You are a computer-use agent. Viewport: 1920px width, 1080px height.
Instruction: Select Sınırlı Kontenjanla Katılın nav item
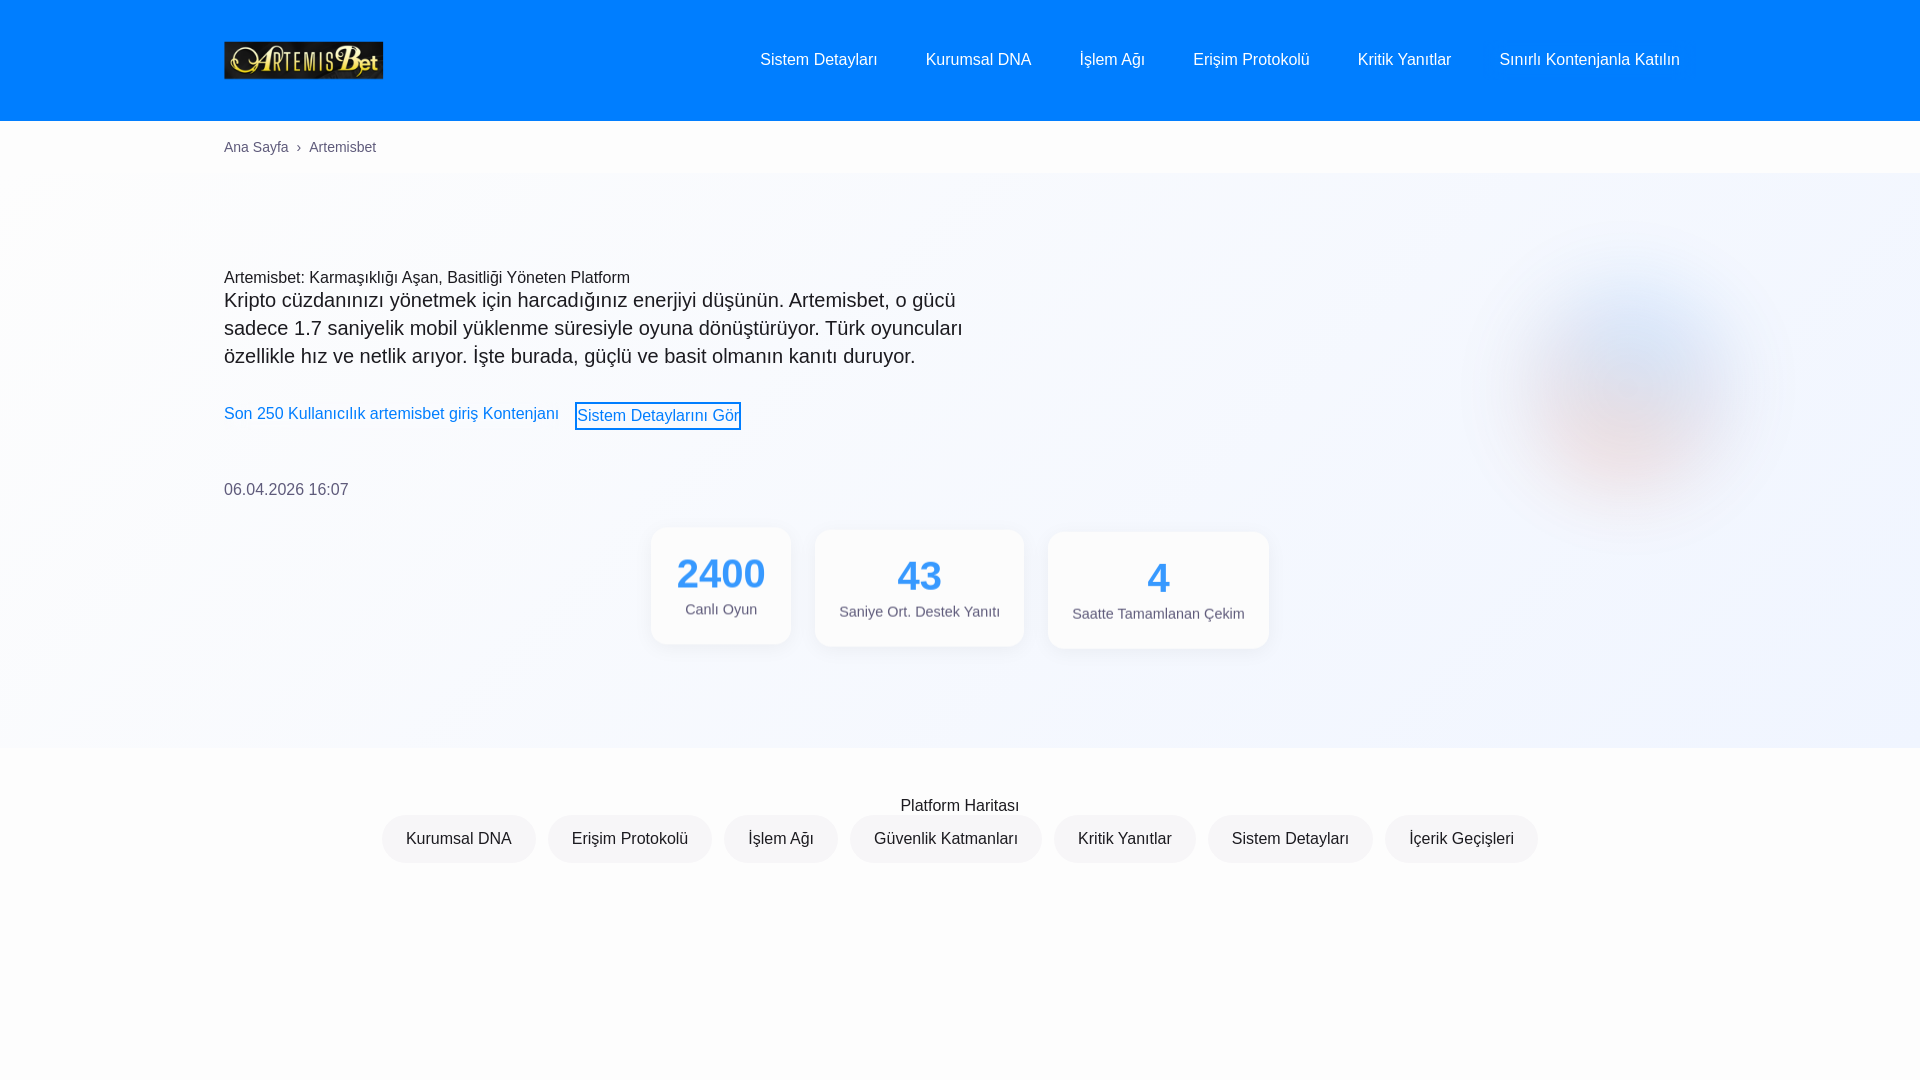coord(1589,60)
